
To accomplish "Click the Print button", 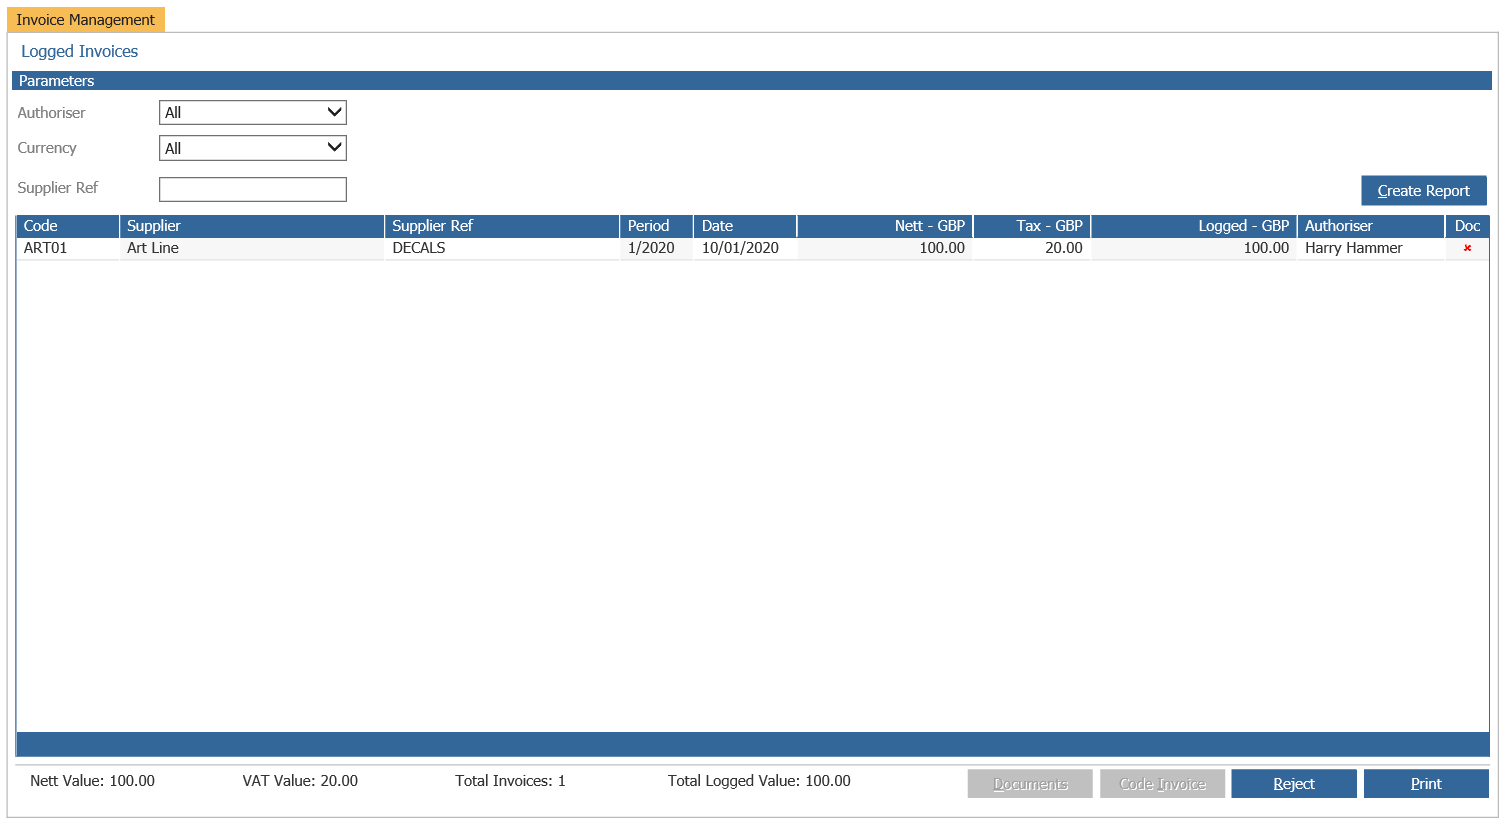I will 1426,784.
